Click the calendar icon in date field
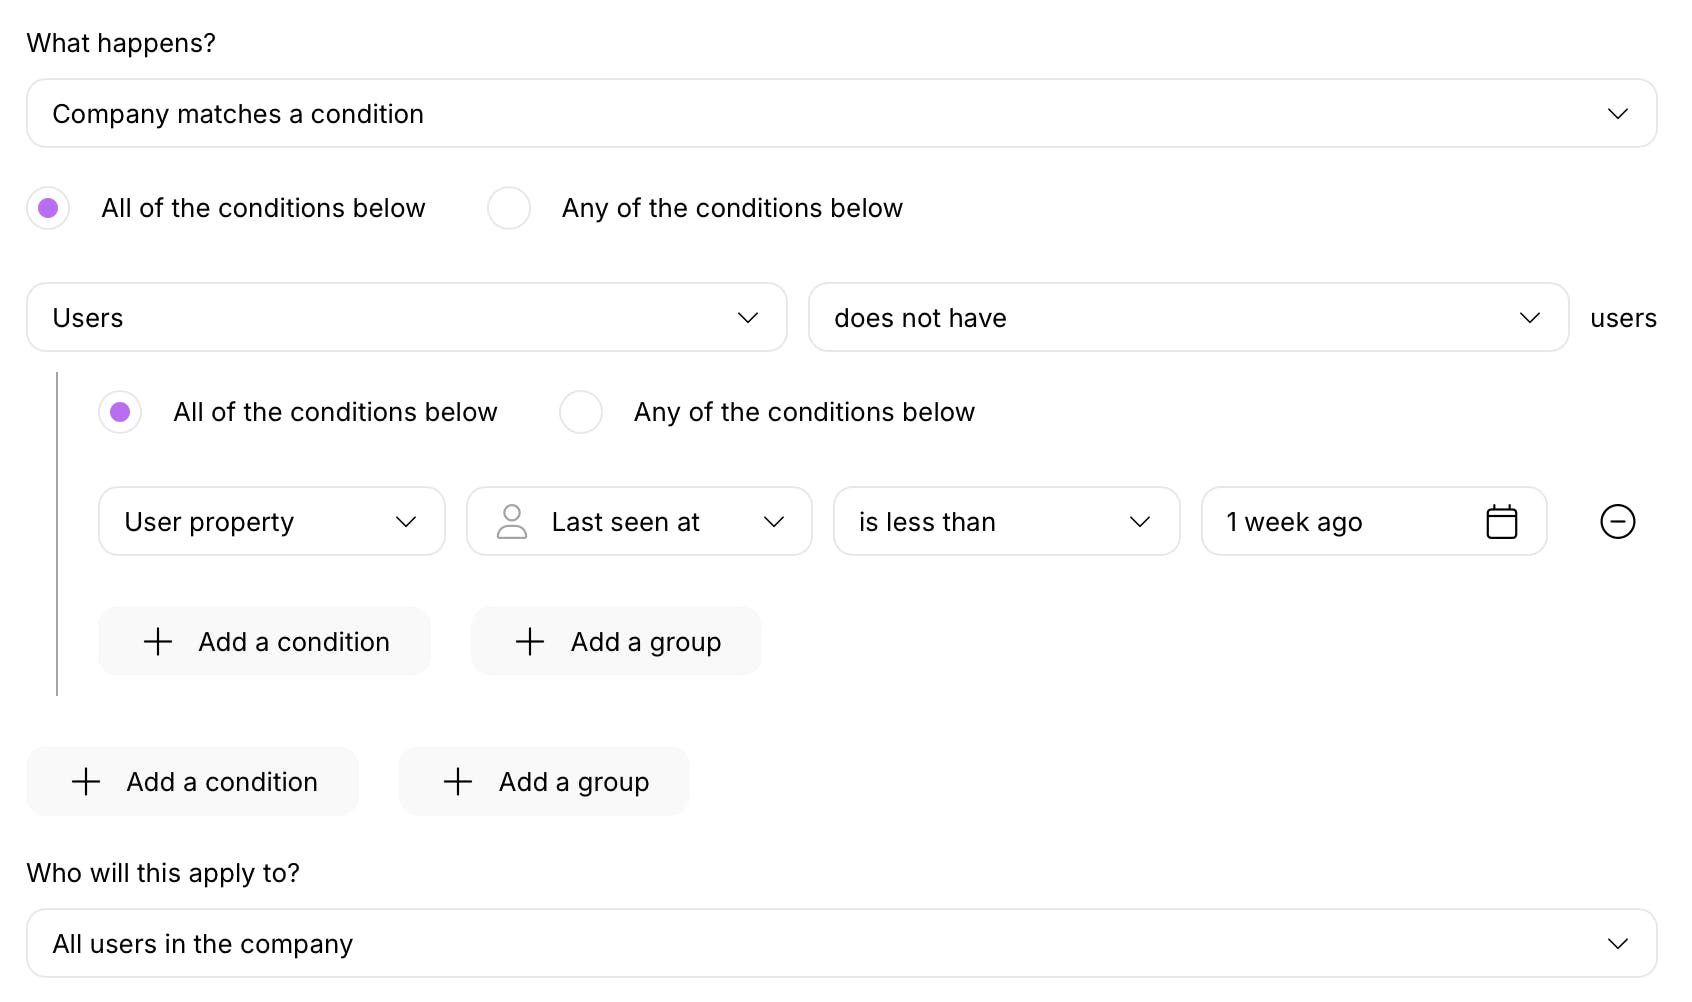Image resolution: width=1692 pixels, height=1002 pixels. click(x=1501, y=522)
